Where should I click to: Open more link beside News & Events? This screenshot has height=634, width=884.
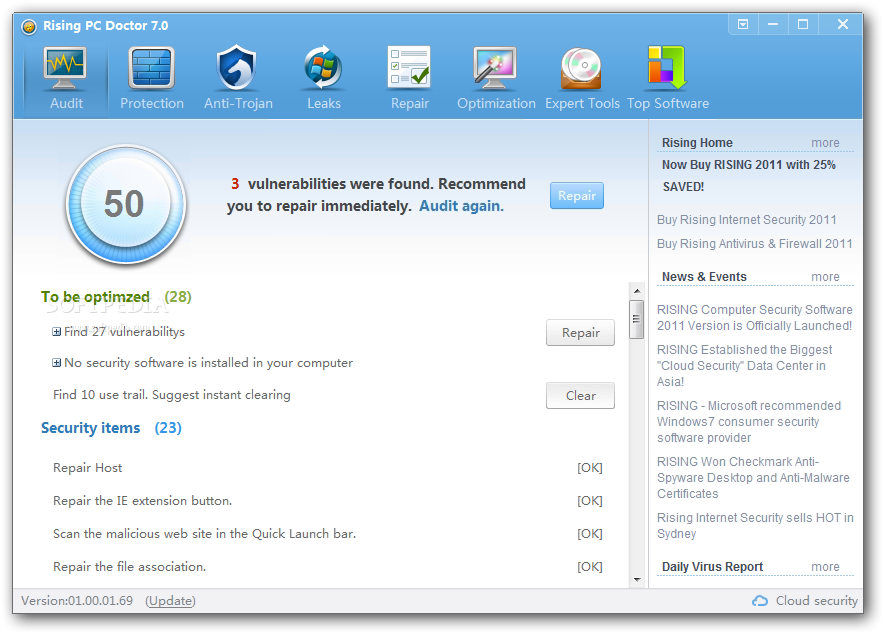point(825,277)
